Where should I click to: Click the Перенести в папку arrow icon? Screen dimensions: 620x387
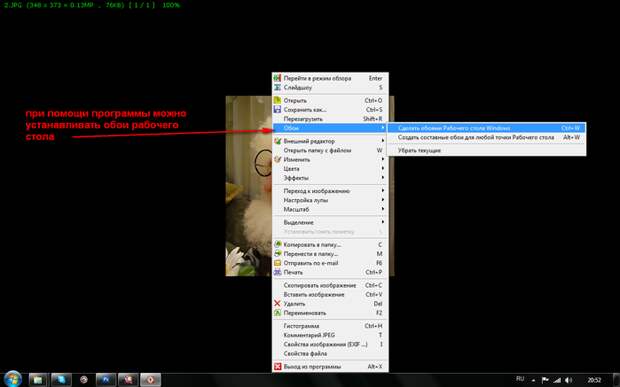[x=278, y=253]
